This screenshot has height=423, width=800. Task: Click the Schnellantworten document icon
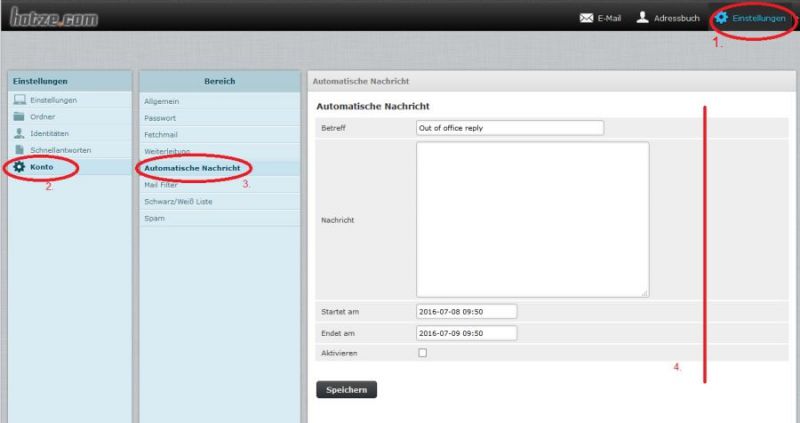(x=19, y=150)
